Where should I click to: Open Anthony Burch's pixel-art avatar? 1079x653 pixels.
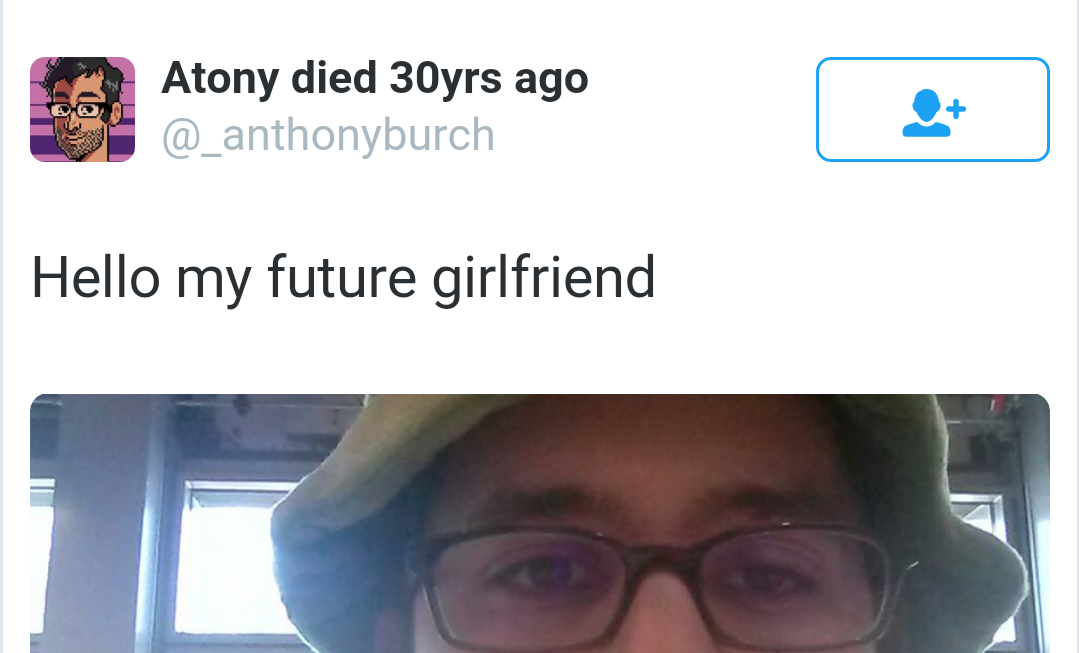[83, 109]
